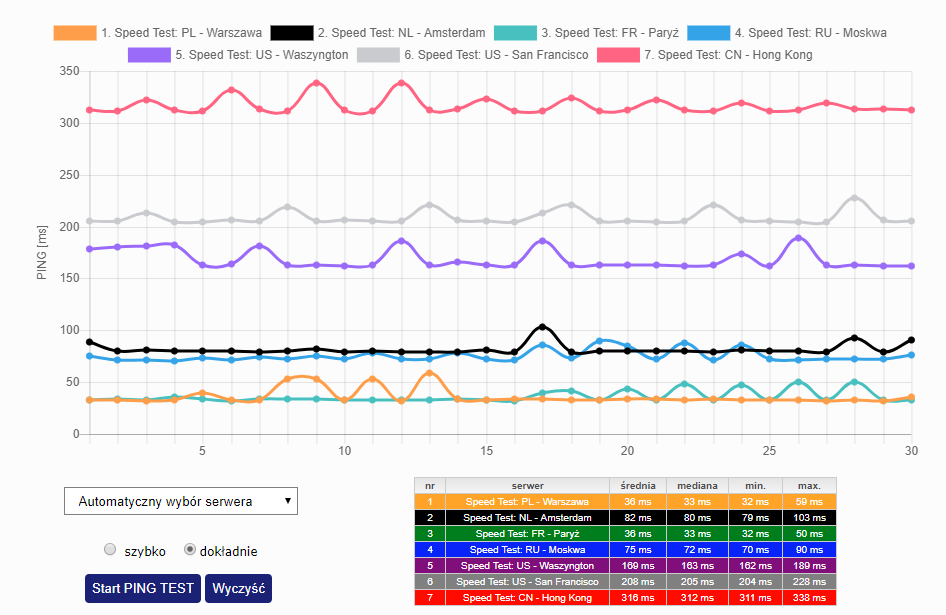Image resolution: width=946 pixels, height=615 pixels.
Task: Click the 'max.' column header
Action: pyautogui.click(x=808, y=485)
